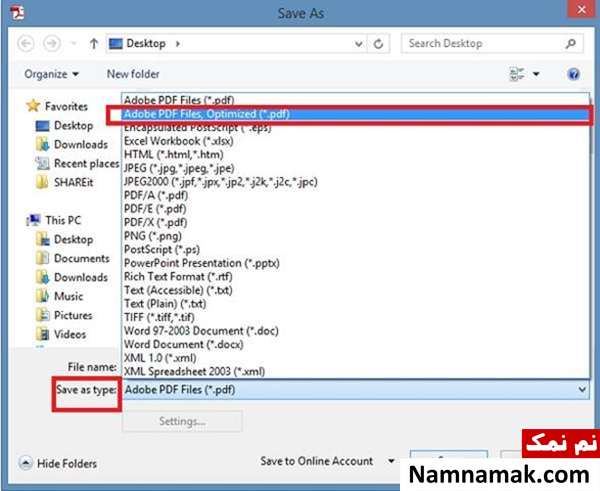This screenshot has width=600, height=491.
Task: Open the Save as type combo box
Action: coord(356,390)
